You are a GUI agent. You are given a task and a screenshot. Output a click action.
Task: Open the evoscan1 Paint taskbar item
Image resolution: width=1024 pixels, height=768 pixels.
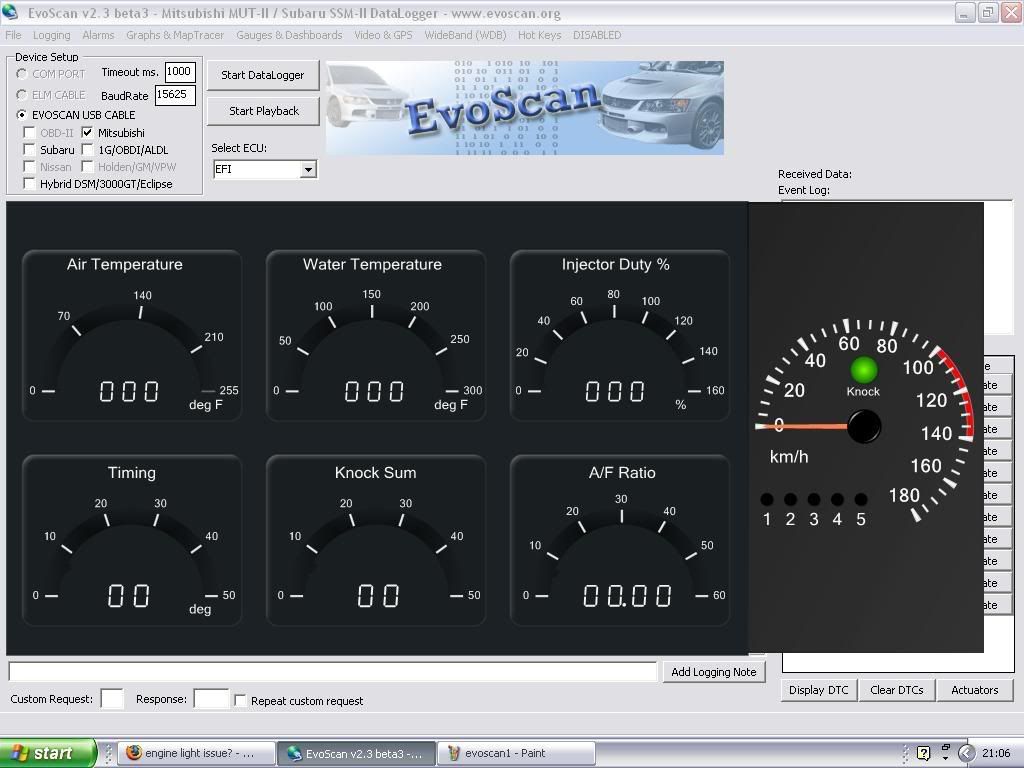516,753
